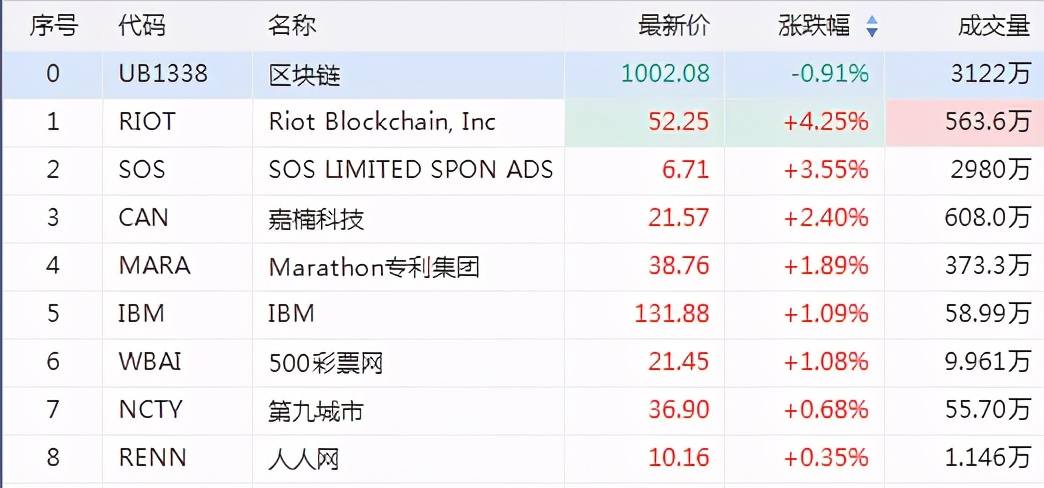This screenshot has width=1044, height=488.
Task: Select the 名称 column header
Action: (x=292, y=26)
